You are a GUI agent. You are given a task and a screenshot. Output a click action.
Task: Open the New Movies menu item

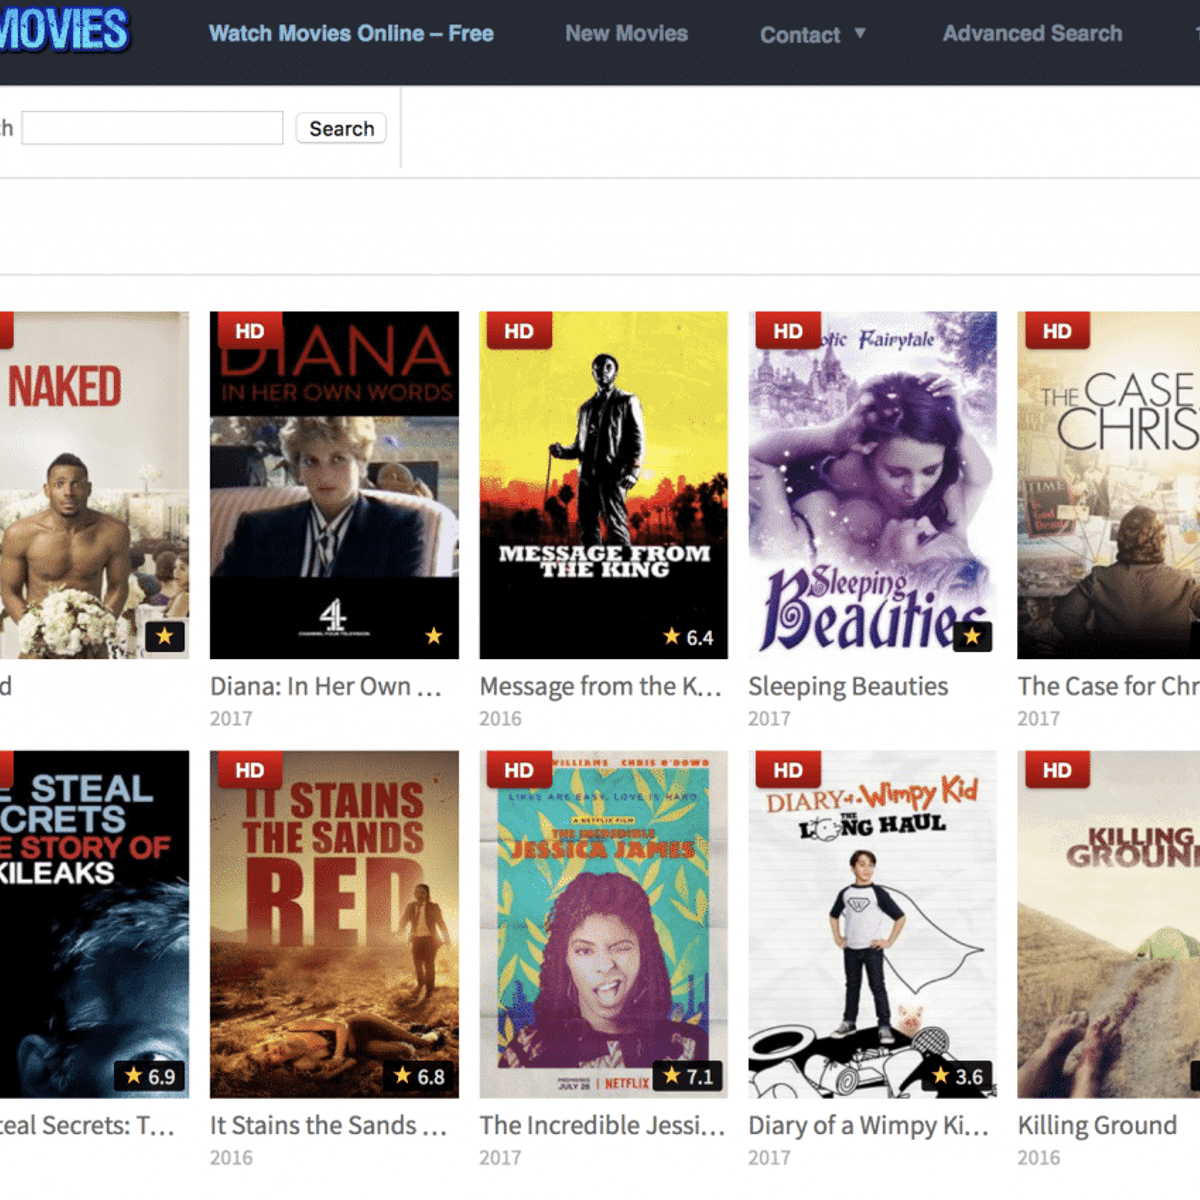626,34
